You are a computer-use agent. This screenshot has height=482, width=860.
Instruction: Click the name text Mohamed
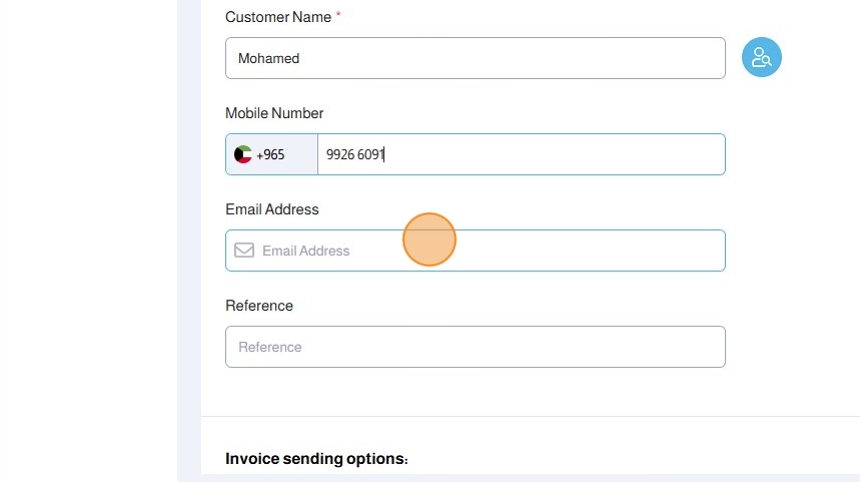click(x=268, y=58)
